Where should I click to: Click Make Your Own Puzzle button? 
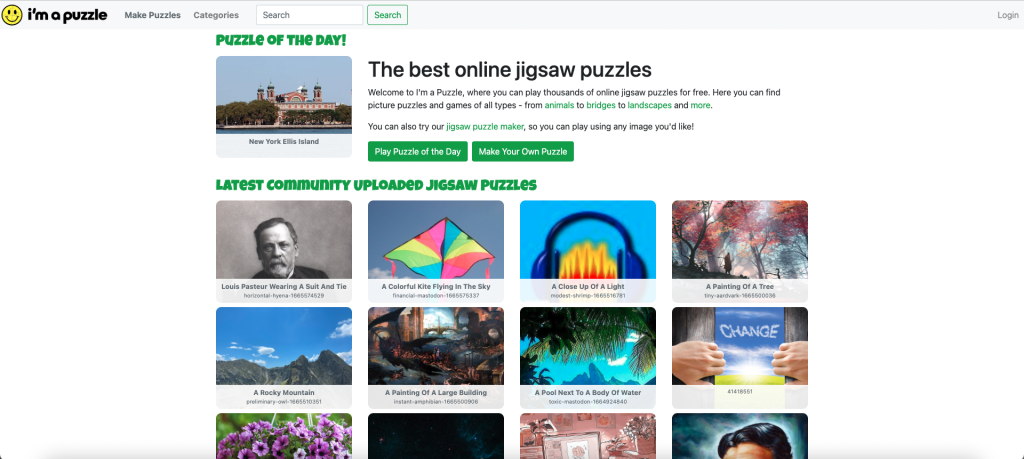coord(522,151)
